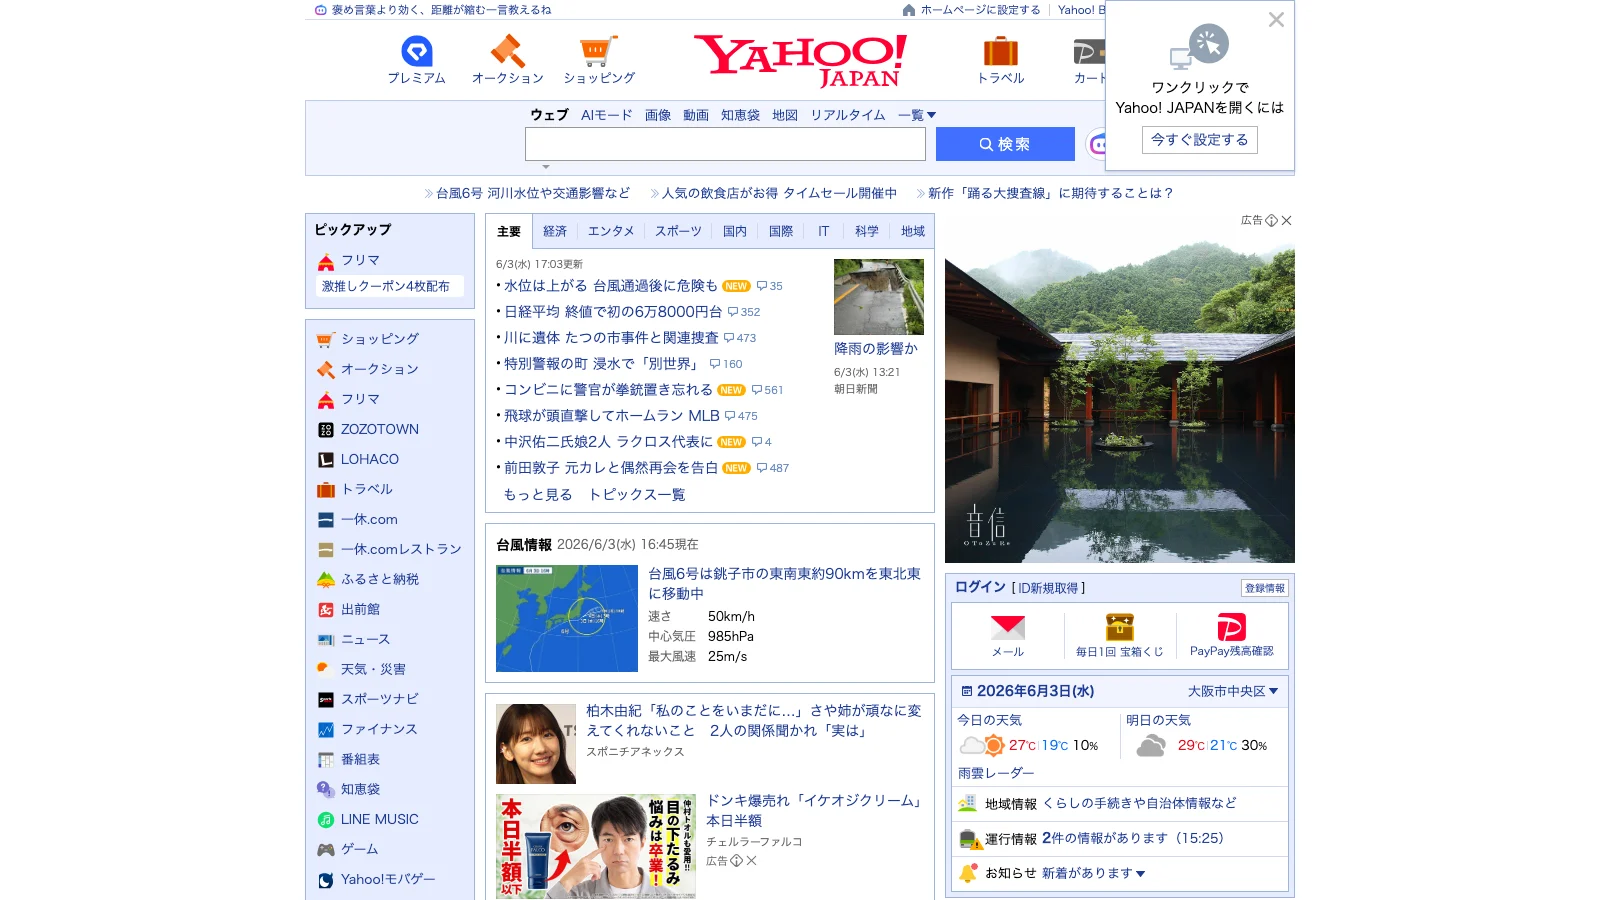Screen dimensions: 1600x900
Task: Open the 柏木由紀 article photo
Action: pos(536,744)
